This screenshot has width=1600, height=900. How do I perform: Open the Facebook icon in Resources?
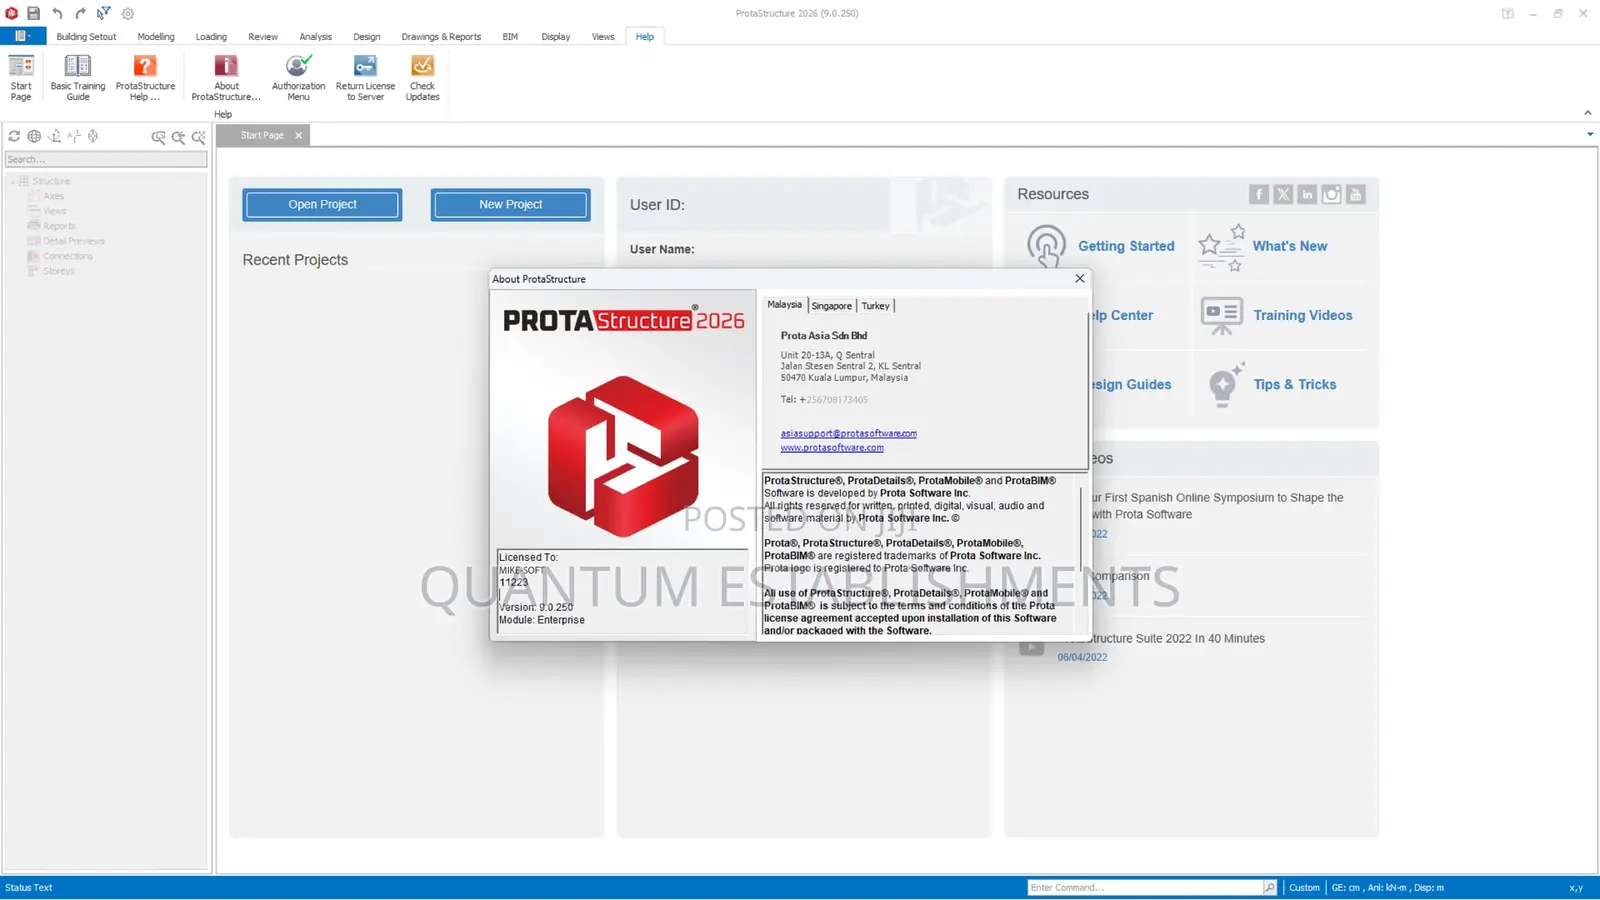click(x=1259, y=194)
